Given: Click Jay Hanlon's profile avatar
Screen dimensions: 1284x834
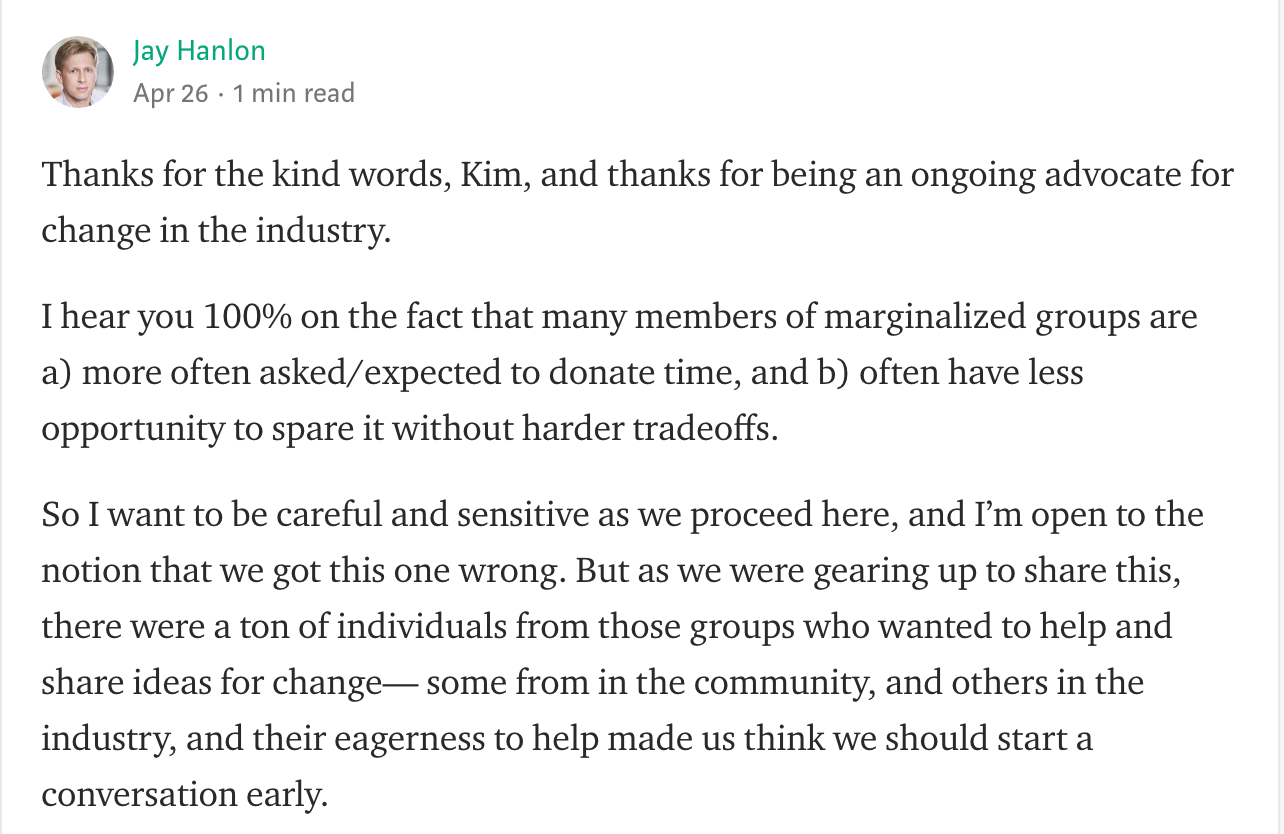Looking at the screenshot, I should [77, 72].
